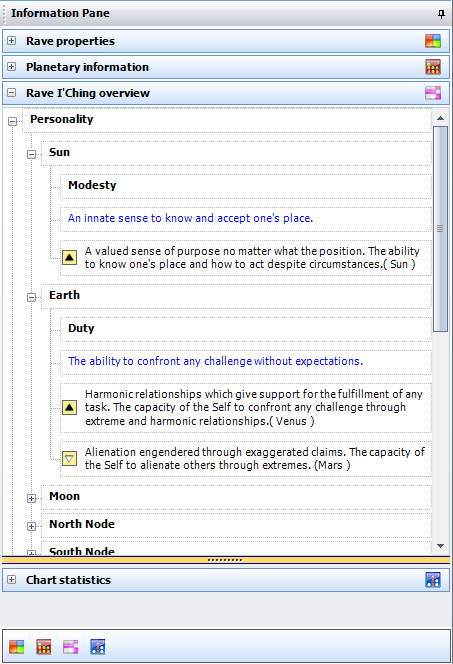Screen dimensions: 453x664
Task: Open Chart statistics from bottom toolbar icon
Action: (x=98, y=647)
